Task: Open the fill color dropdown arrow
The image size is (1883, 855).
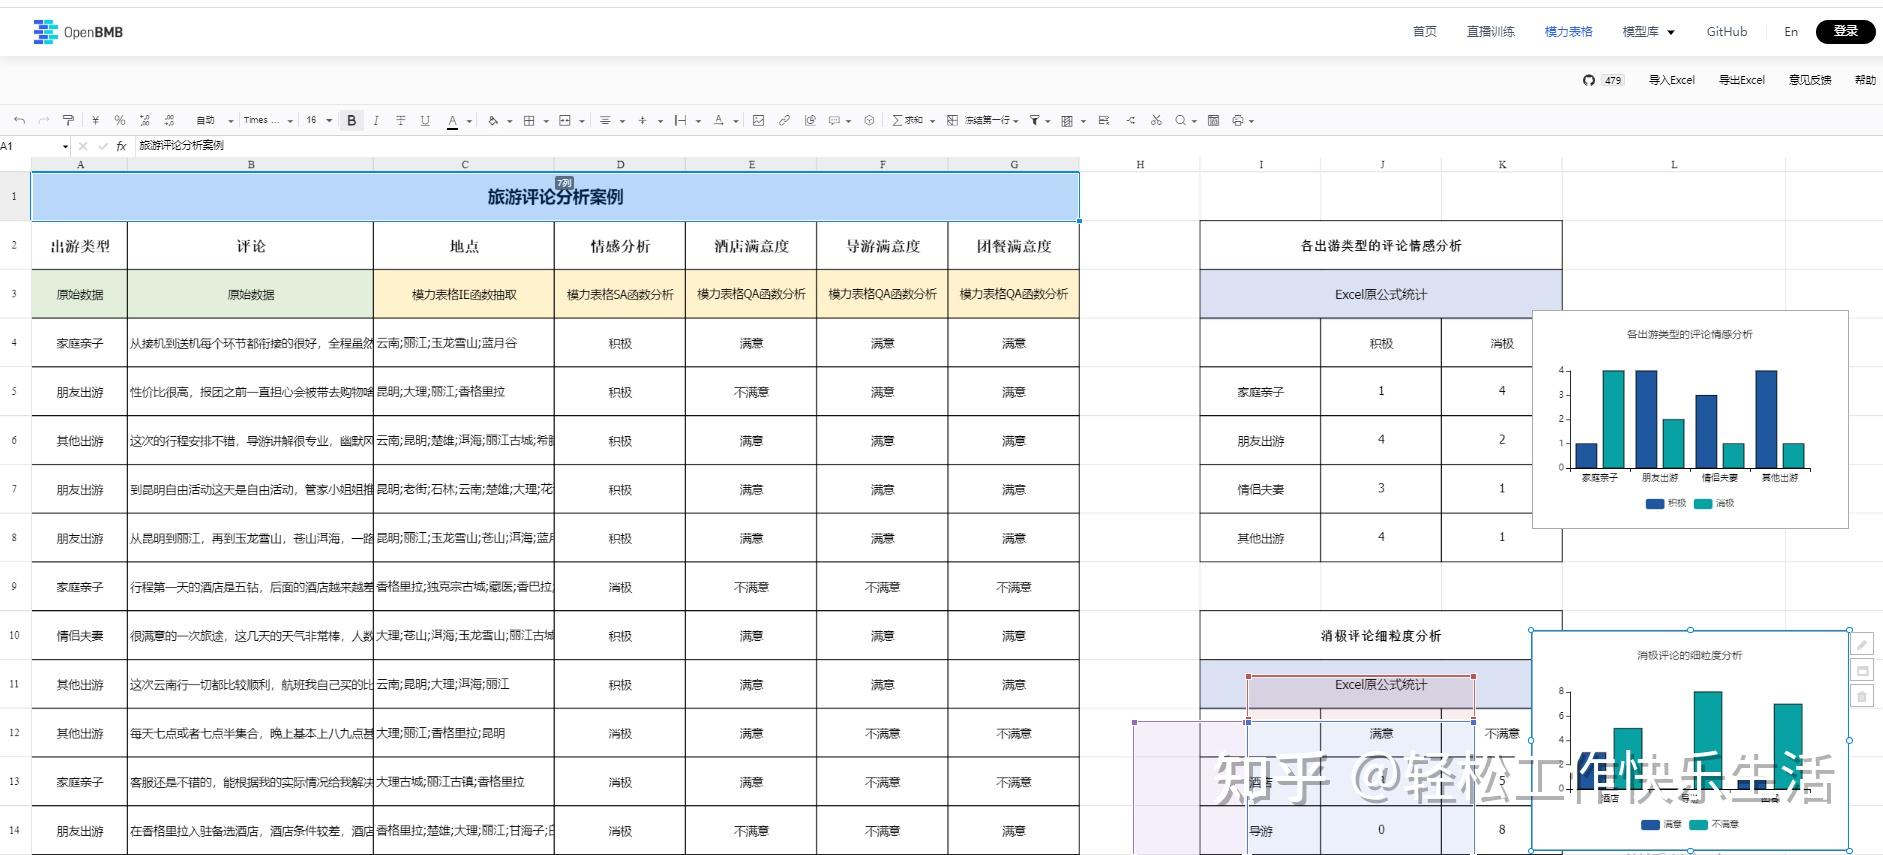Action: [509, 121]
